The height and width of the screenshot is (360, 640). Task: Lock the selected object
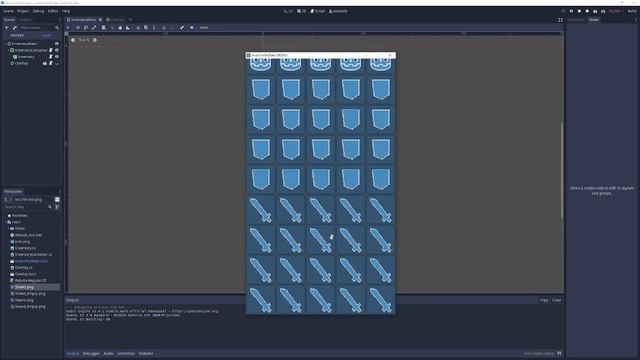(164, 28)
